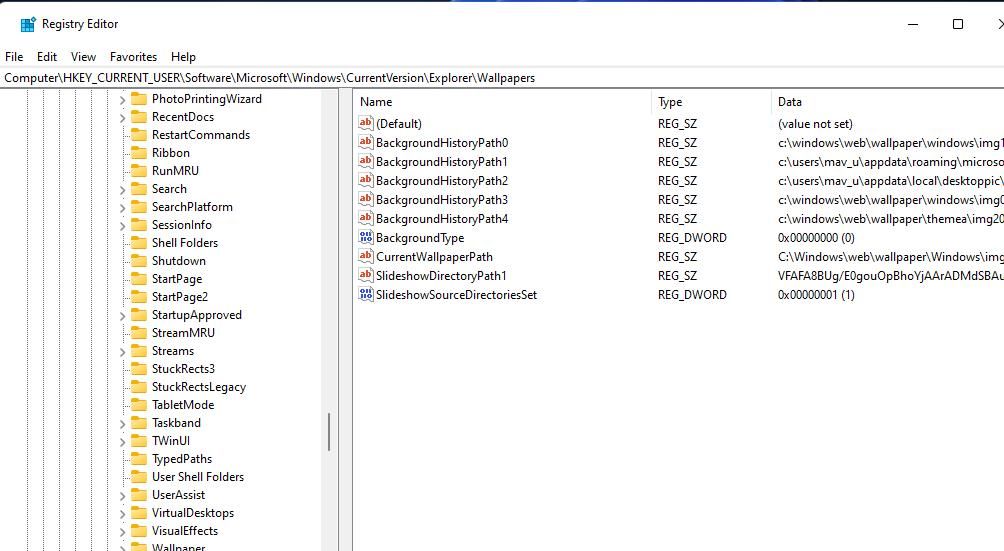Click the registry path address bar
Screen dimensions: 1004x551
(x=502, y=78)
